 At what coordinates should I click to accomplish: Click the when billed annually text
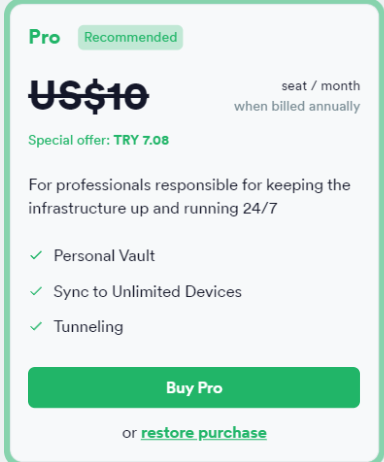(x=297, y=107)
